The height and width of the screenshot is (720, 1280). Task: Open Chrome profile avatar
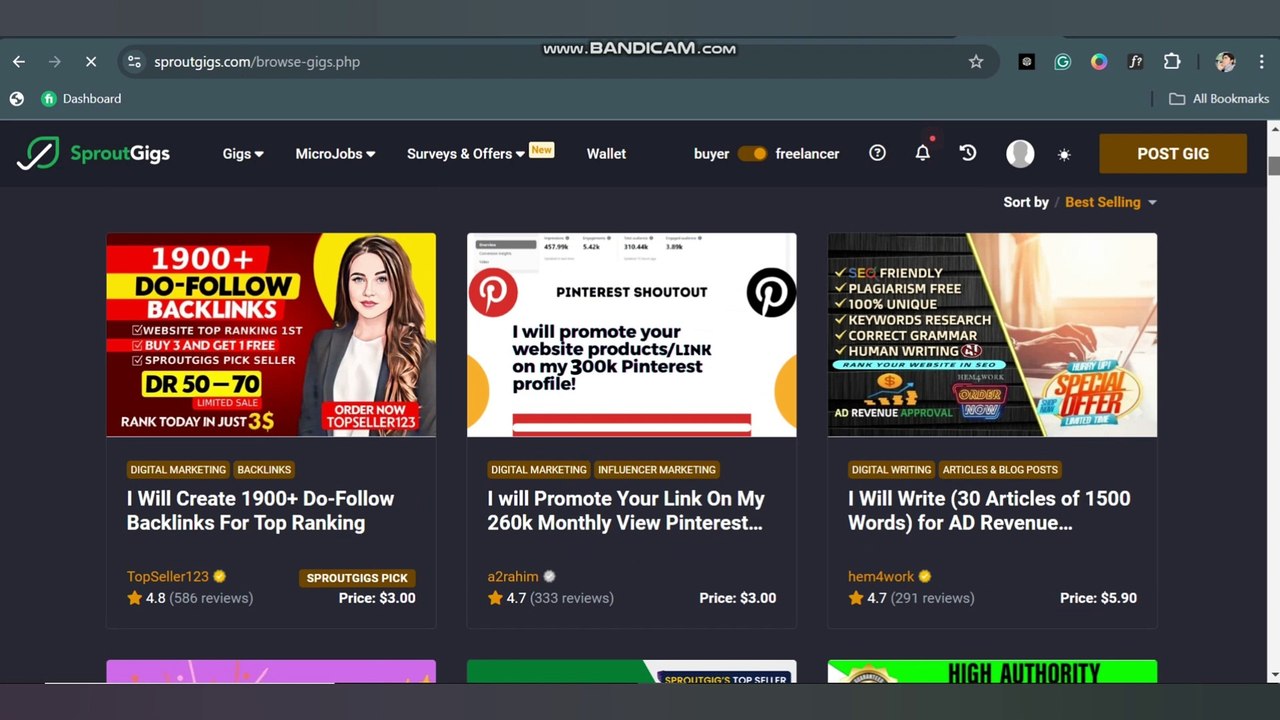tap(1225, 62)
